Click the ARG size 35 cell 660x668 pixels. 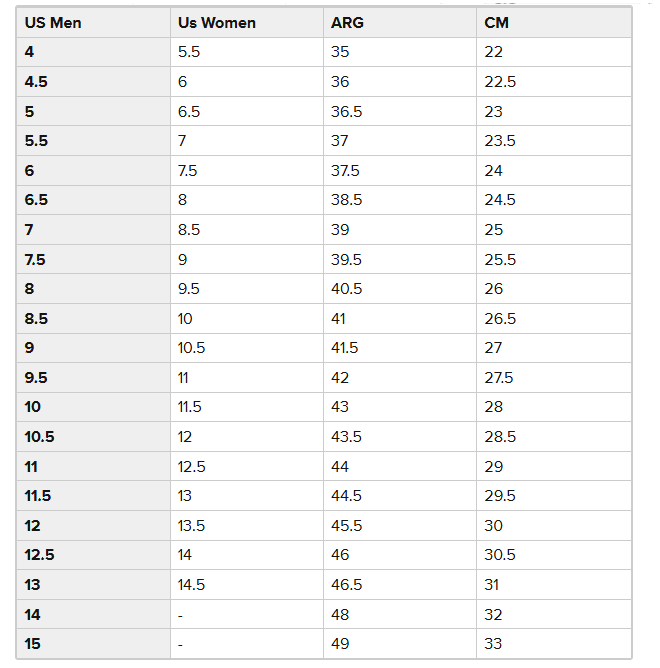(x=340, y=52)
